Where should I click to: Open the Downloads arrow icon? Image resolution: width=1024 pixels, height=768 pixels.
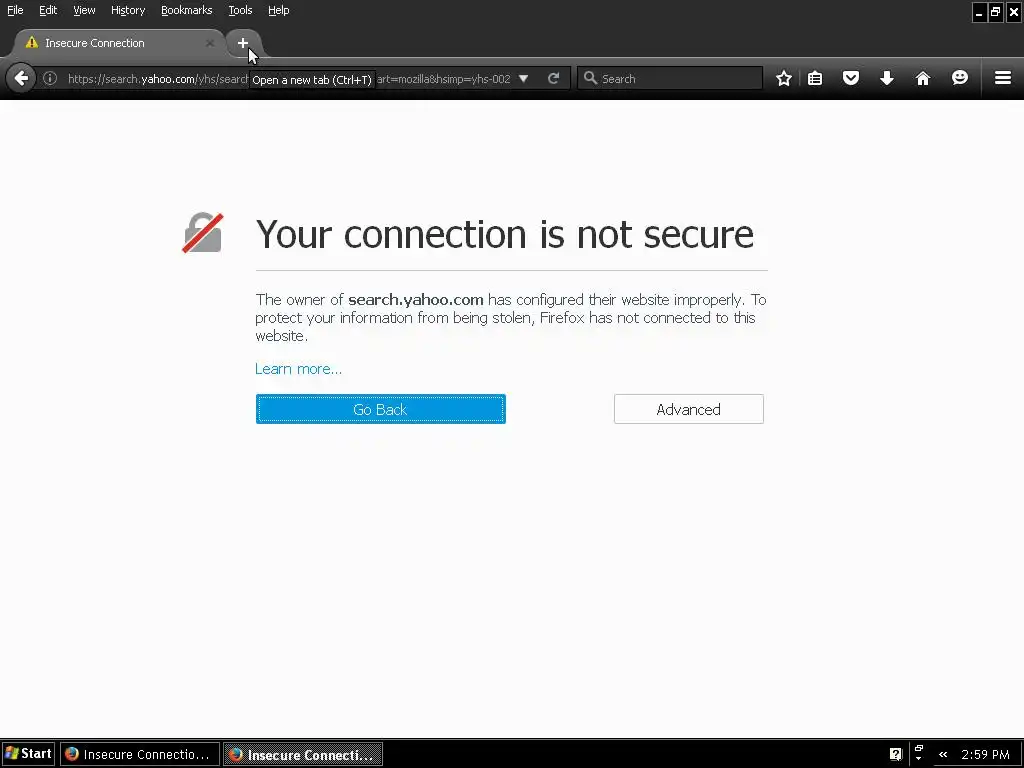click(x=886, y=78)
